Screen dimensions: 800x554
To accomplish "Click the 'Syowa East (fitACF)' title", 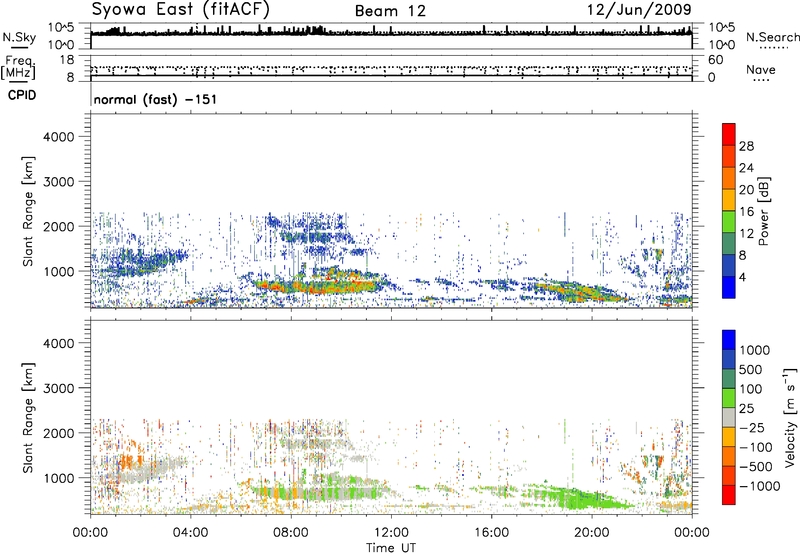I will pyautogui.click(x=181, y=10).
